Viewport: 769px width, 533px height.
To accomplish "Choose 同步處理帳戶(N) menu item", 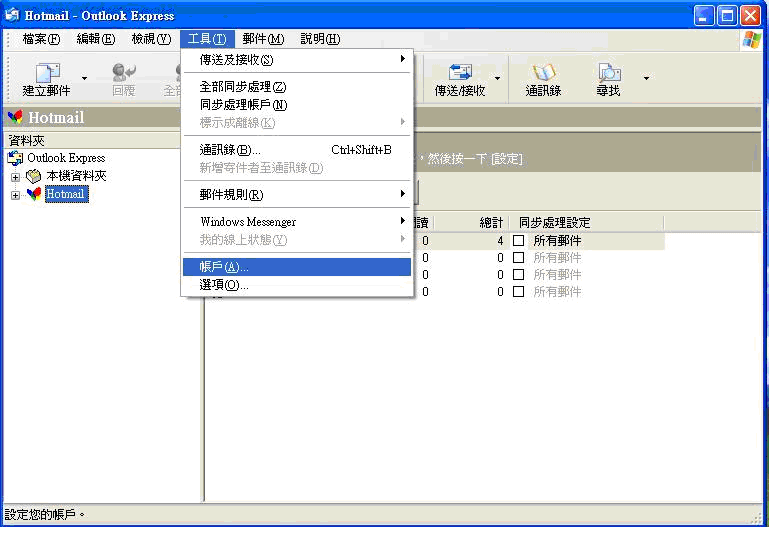I will tap(297, 105).
